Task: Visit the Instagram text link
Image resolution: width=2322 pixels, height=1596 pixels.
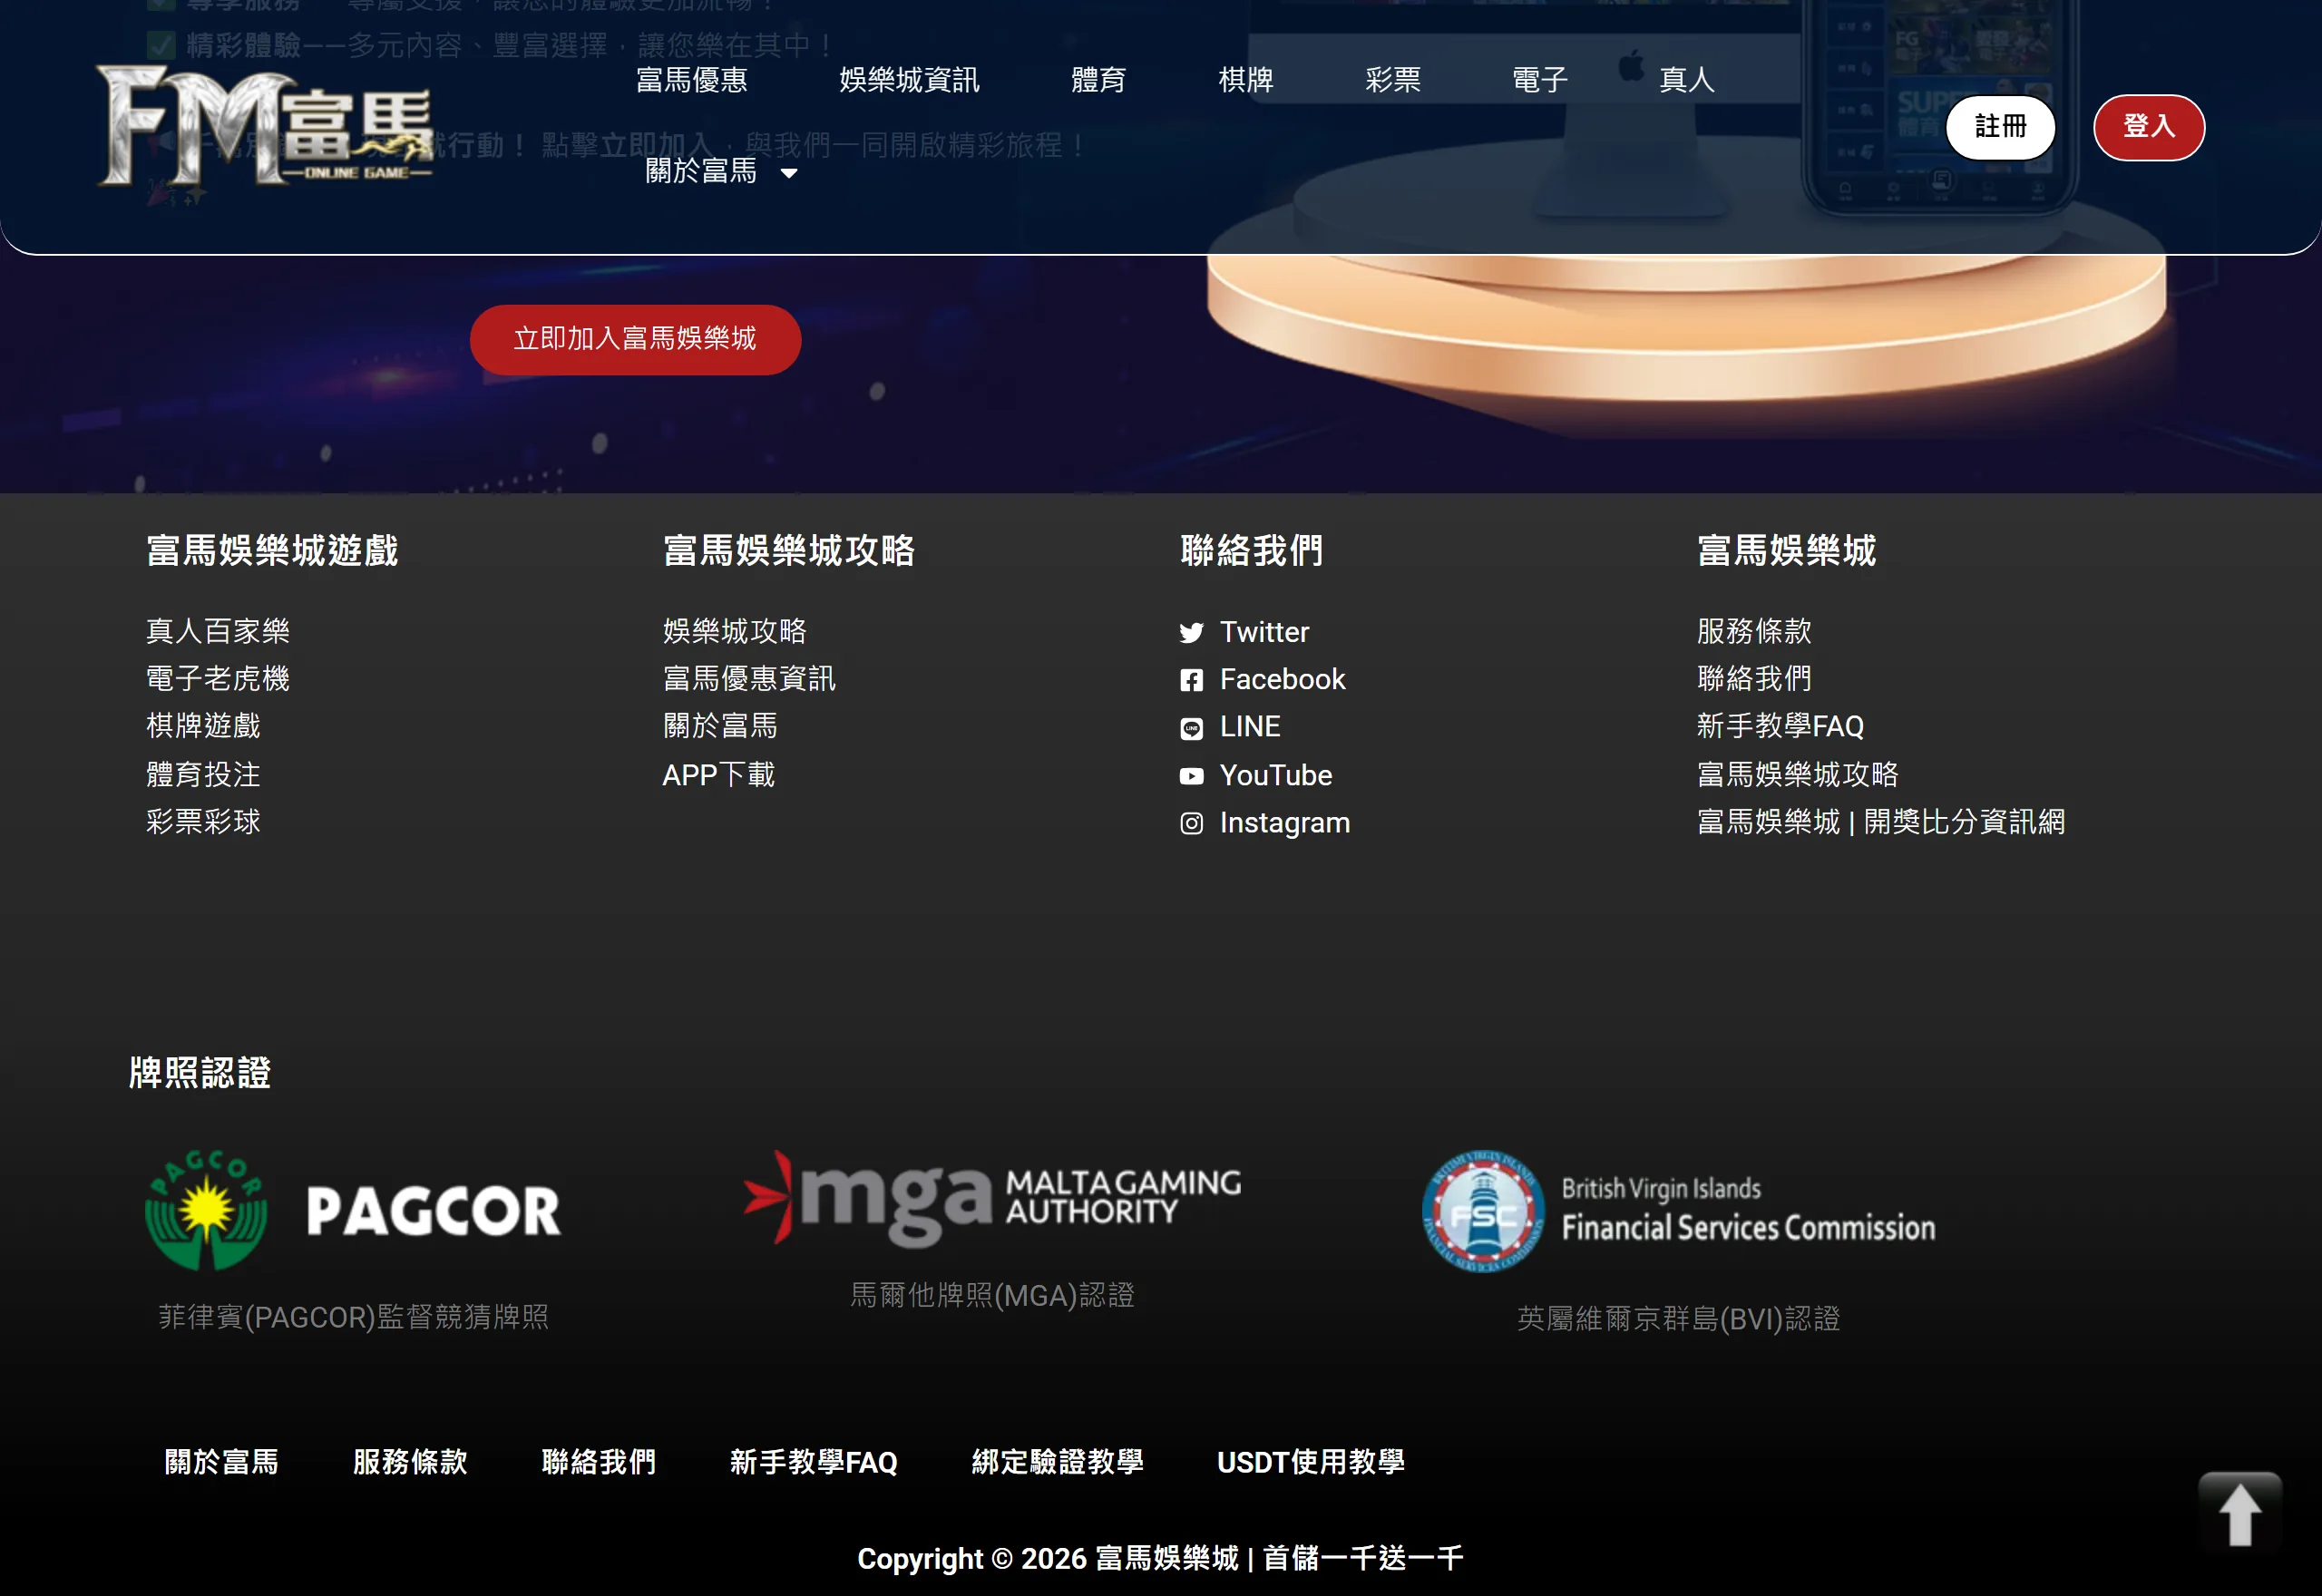Action: click(x=1285, y=823)
